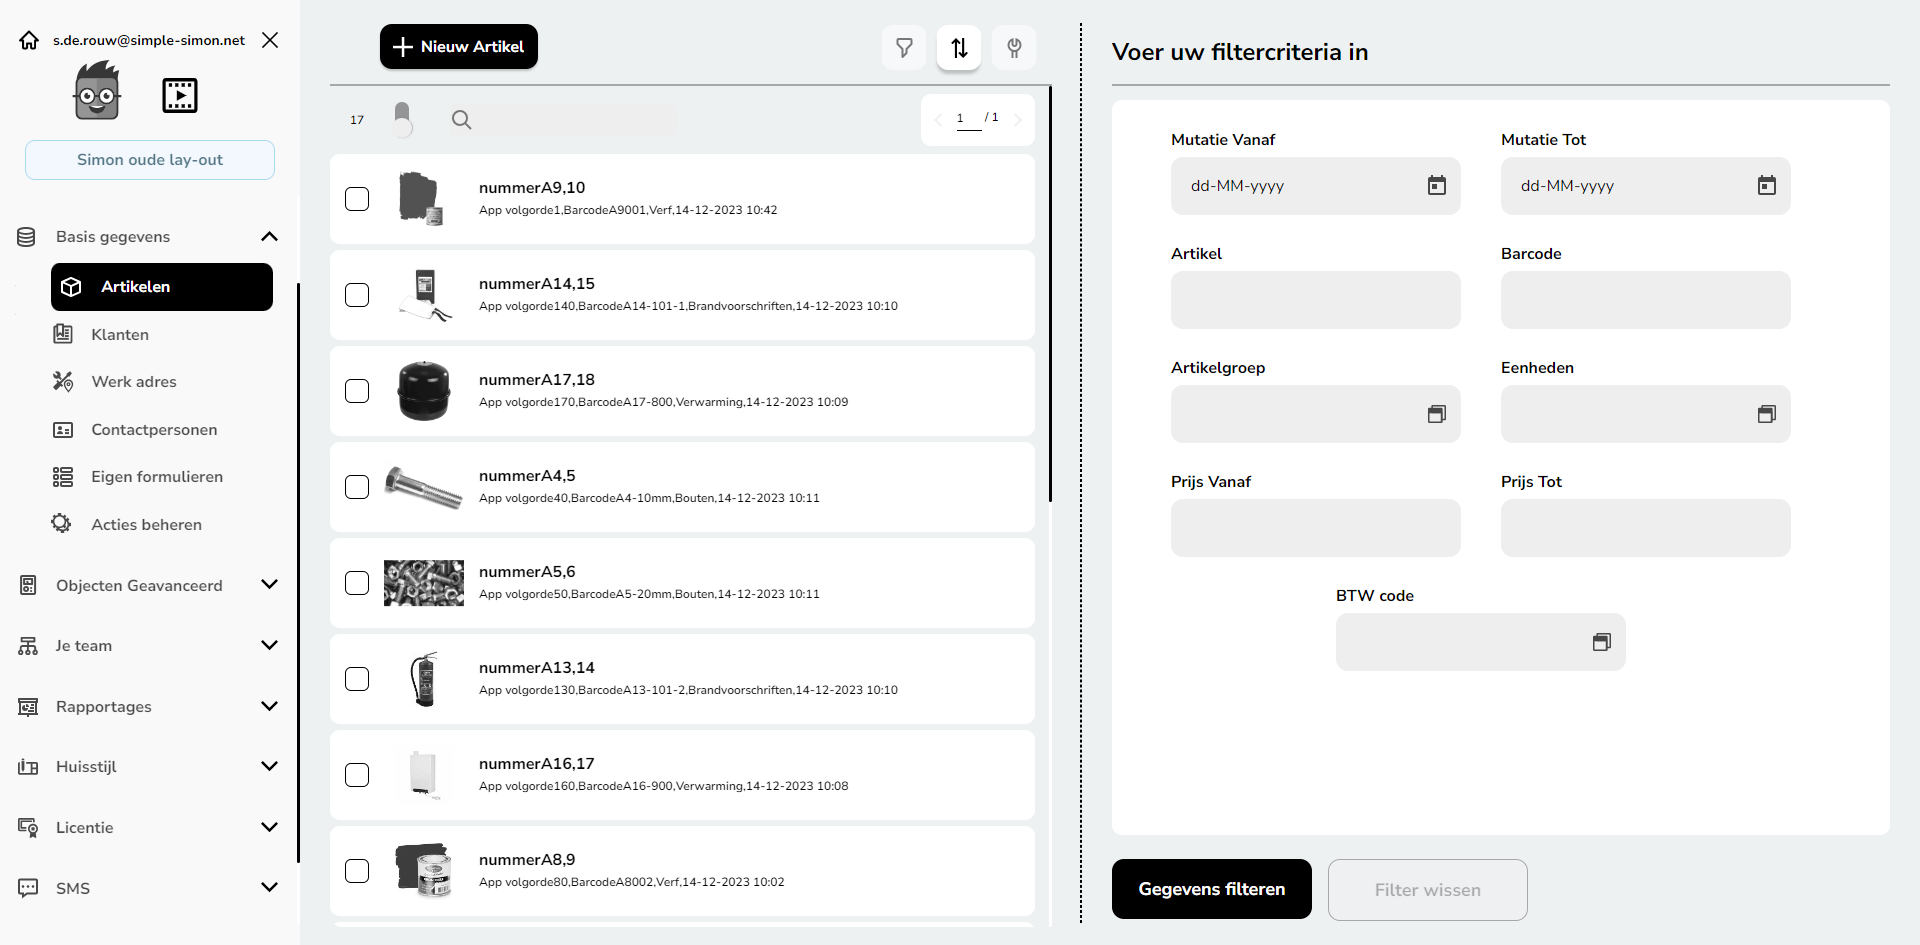Toggle the switch next to count 17

point(402,119)
